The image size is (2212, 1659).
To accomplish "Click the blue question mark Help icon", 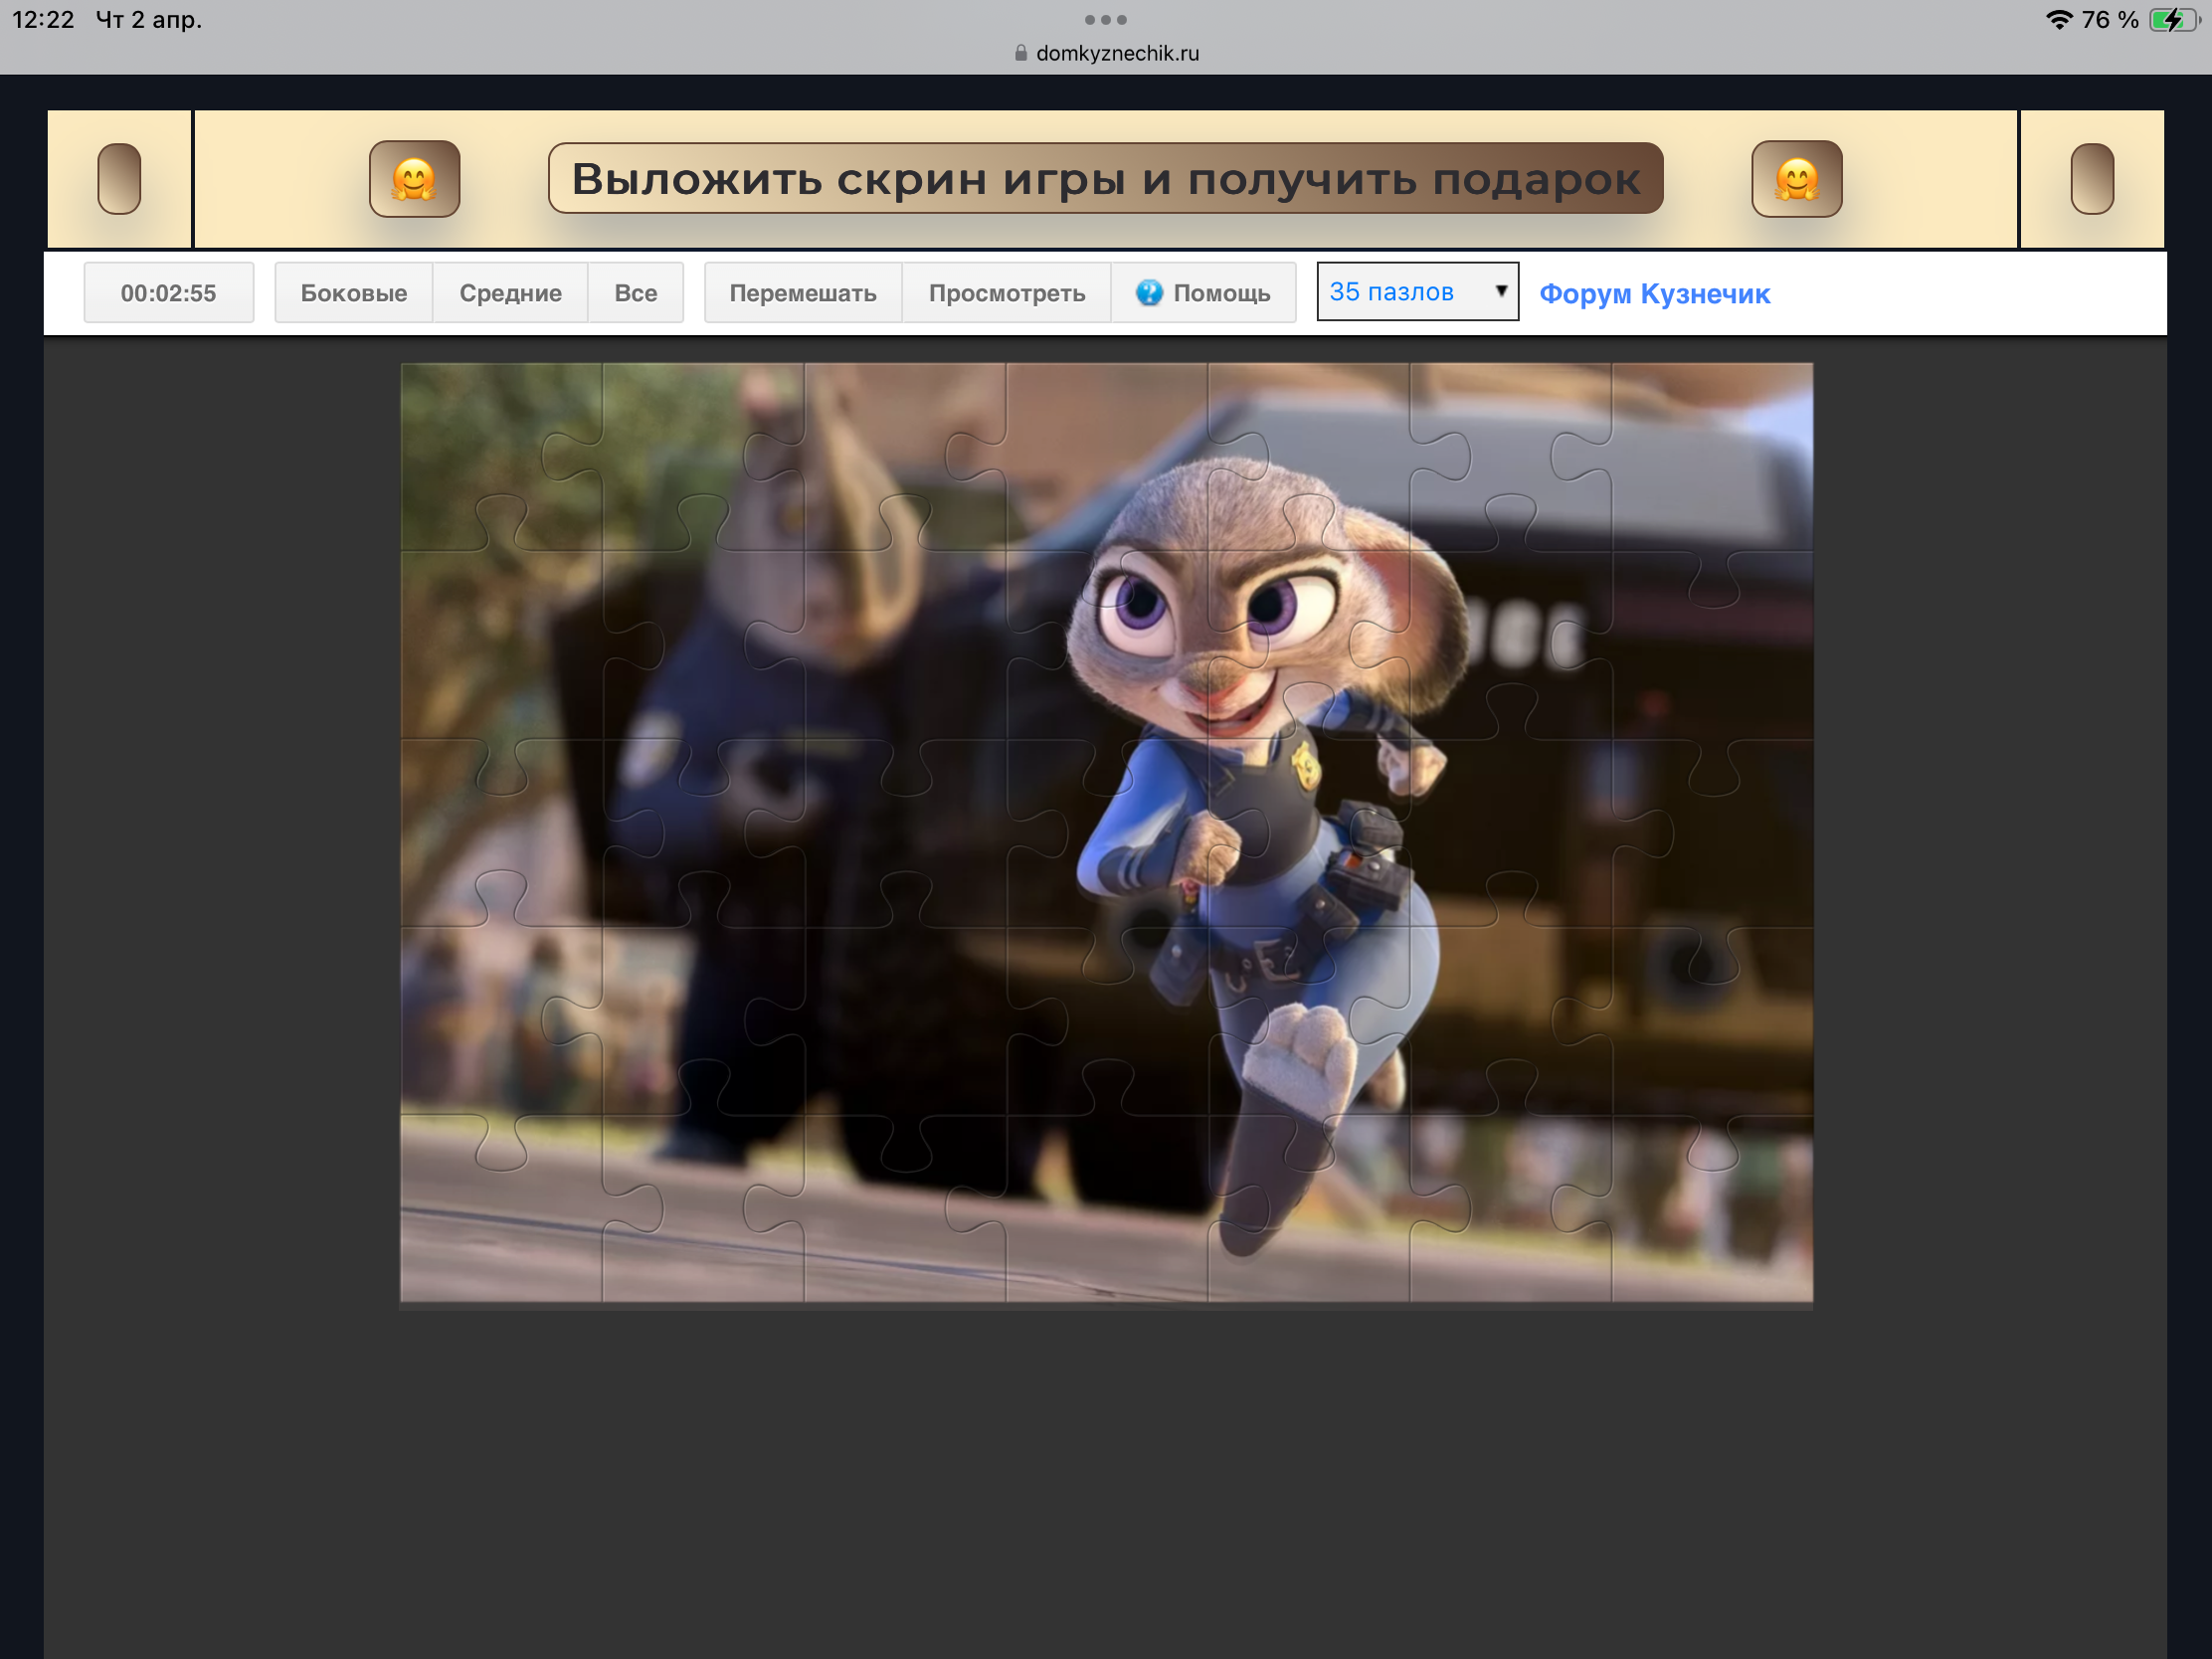I will tap(1149, 293).
